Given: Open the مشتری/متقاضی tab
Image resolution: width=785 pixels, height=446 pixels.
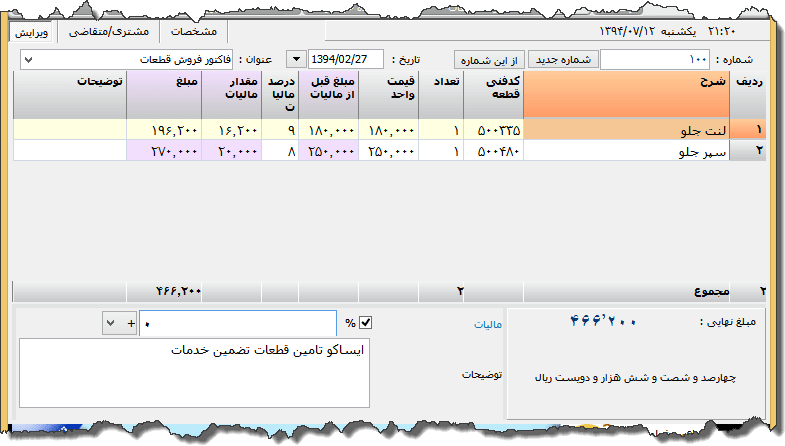Looking at the screenshot, I should 111,31.
